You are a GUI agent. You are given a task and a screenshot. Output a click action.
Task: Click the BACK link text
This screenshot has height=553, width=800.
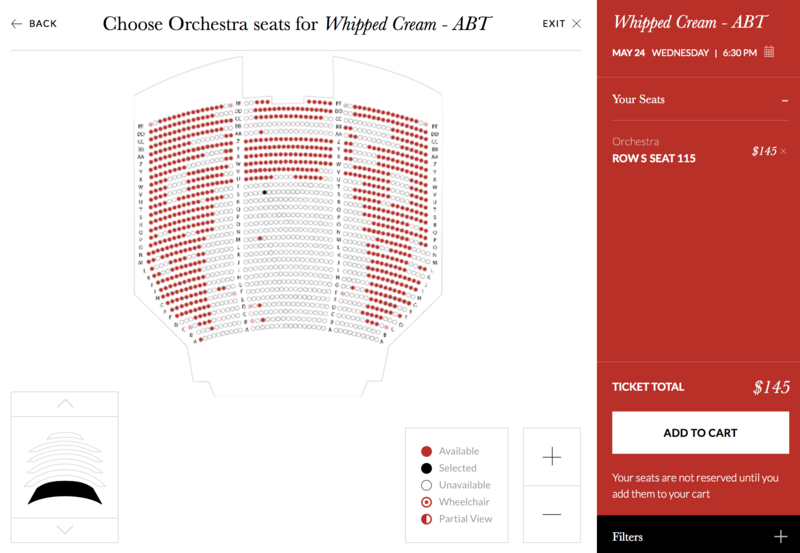[x=43, y=24]
